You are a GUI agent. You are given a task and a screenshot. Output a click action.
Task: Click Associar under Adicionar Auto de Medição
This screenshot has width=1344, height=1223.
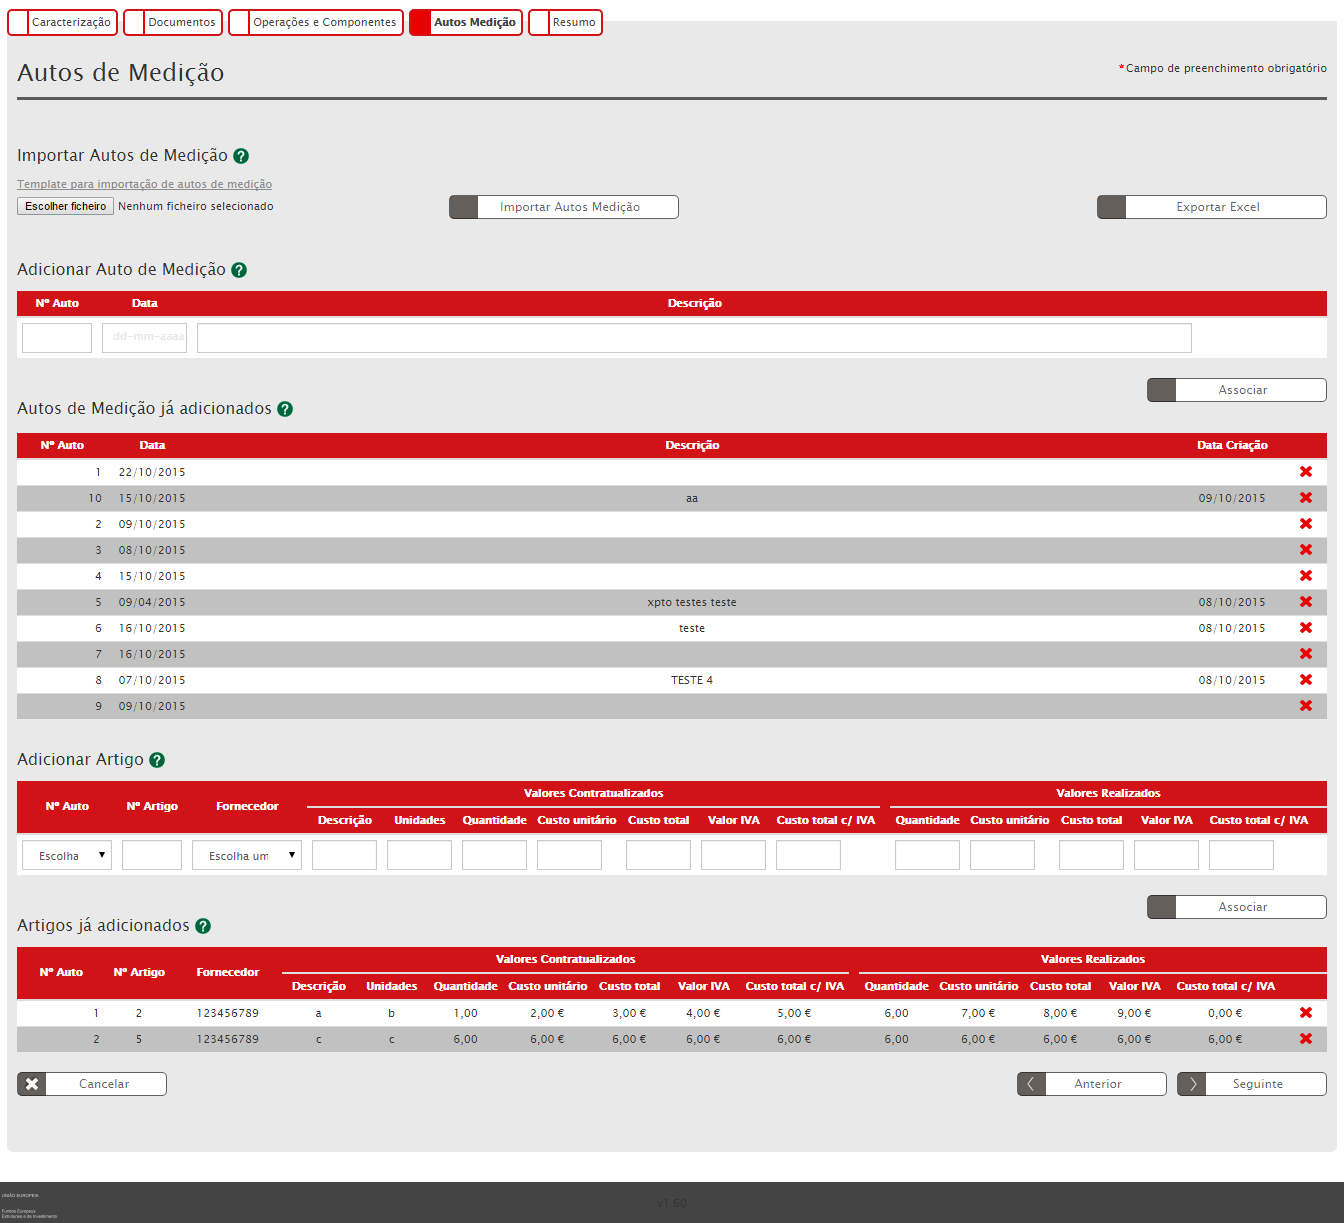1237,390
